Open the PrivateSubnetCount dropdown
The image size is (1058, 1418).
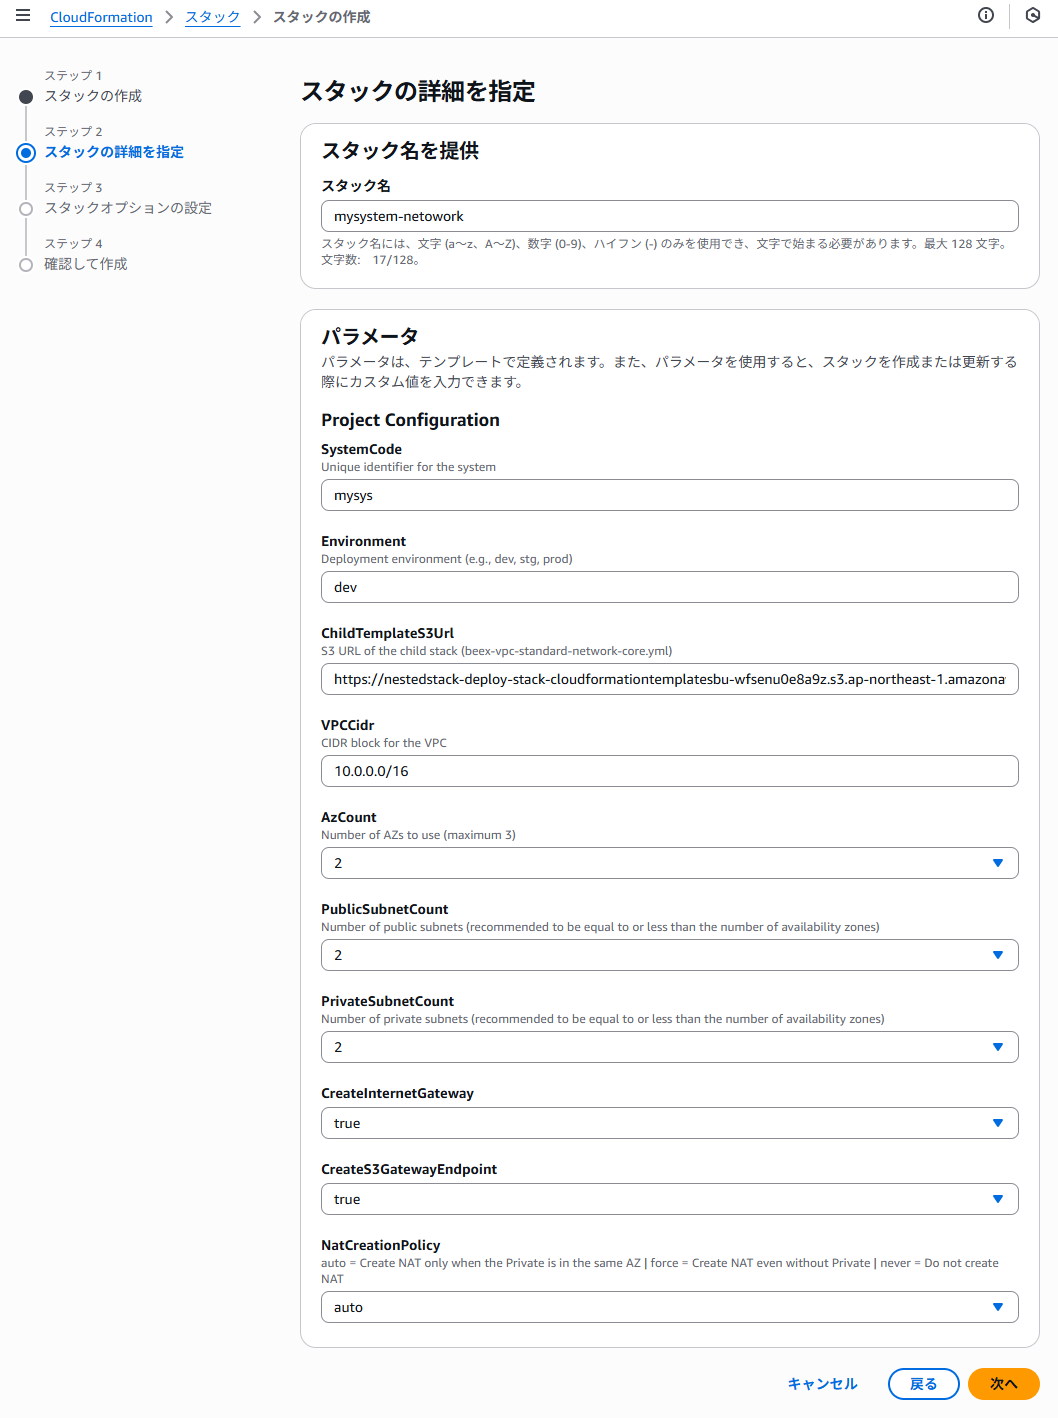670,1047
